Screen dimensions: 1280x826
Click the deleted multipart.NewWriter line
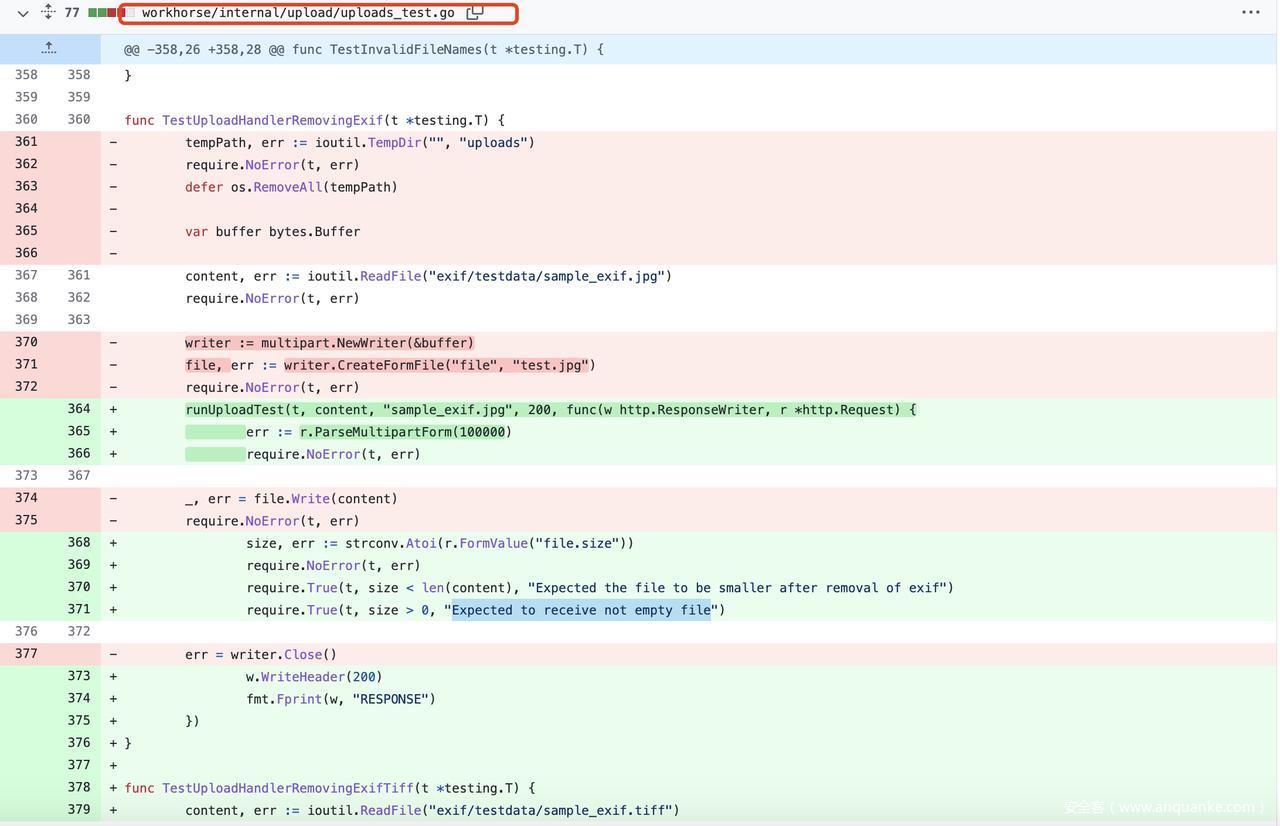(329, 343)
